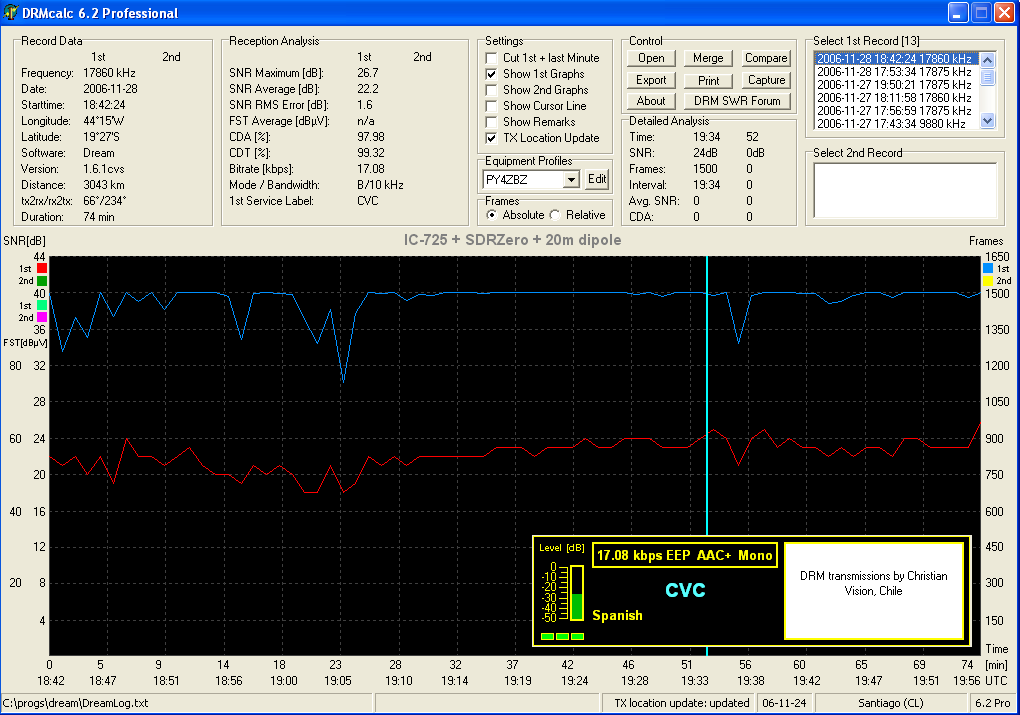
Task: Click the yellow 2nd Frames legend swatch
Action: pyautogui.click(x=988, y=281)
